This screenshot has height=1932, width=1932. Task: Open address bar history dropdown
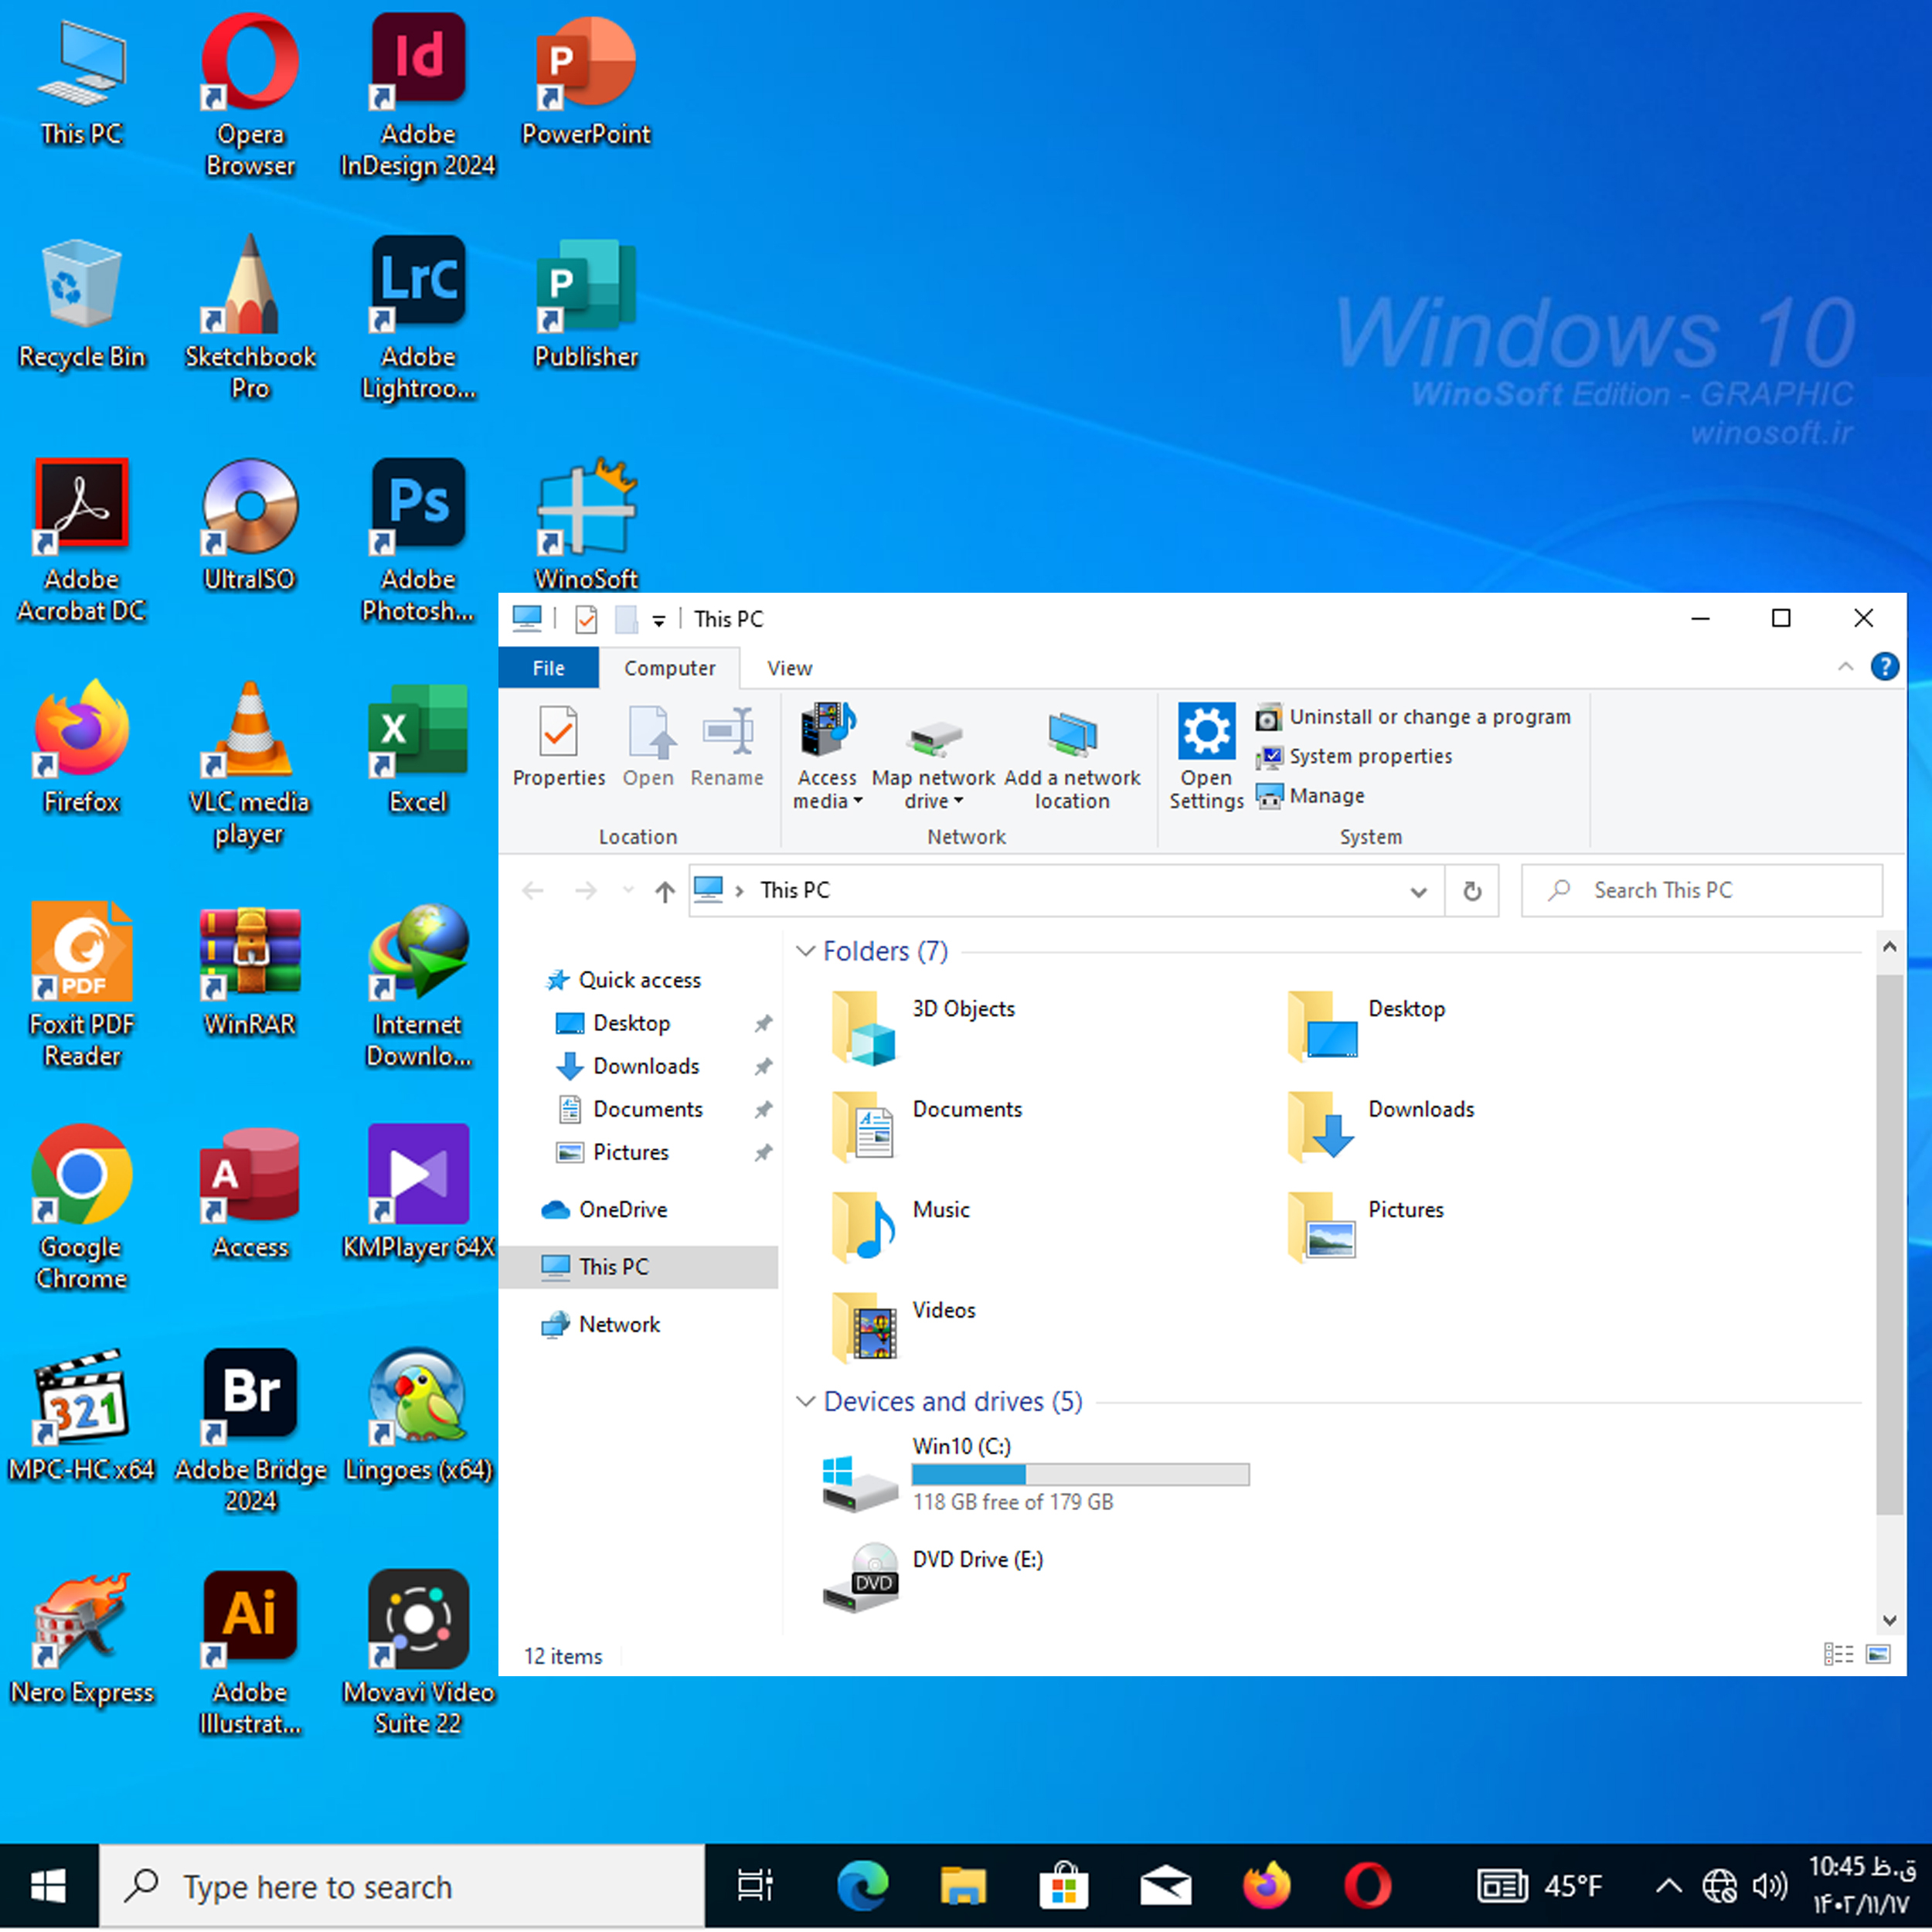(1418, 891)
